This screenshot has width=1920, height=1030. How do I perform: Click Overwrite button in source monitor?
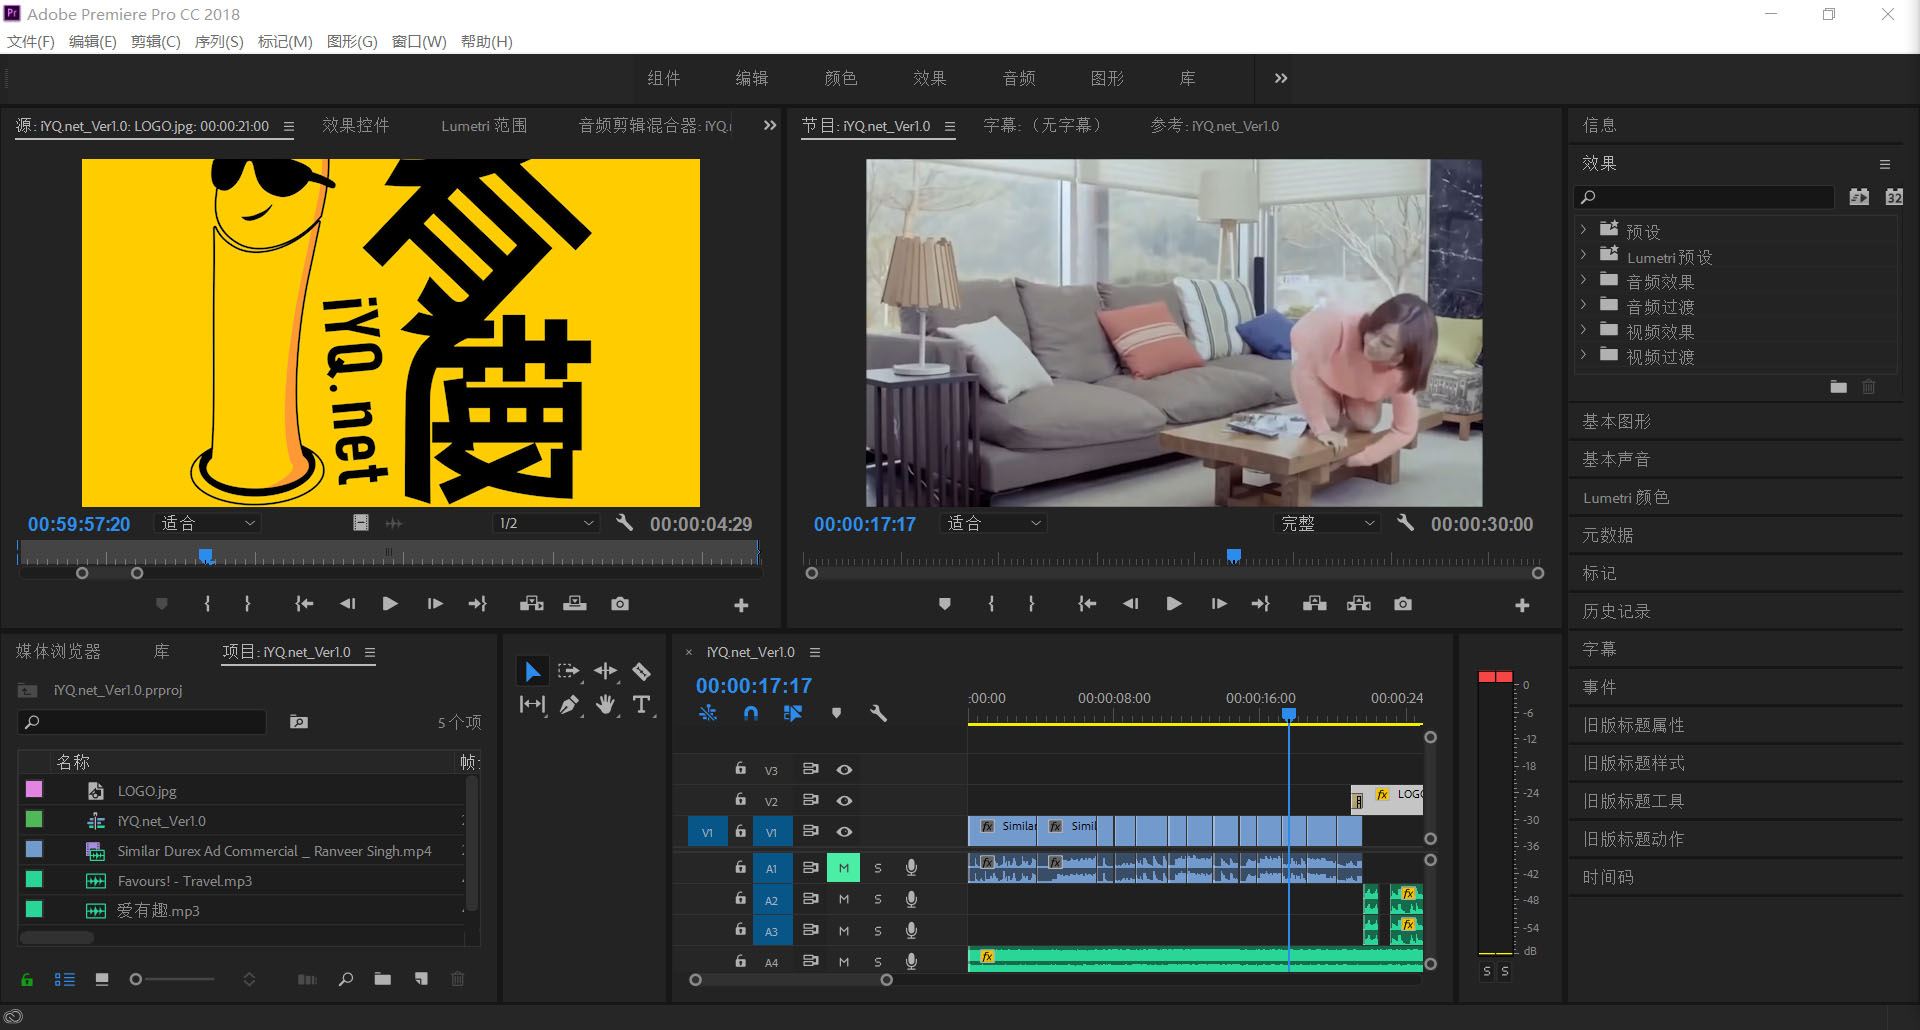point(575,604)
